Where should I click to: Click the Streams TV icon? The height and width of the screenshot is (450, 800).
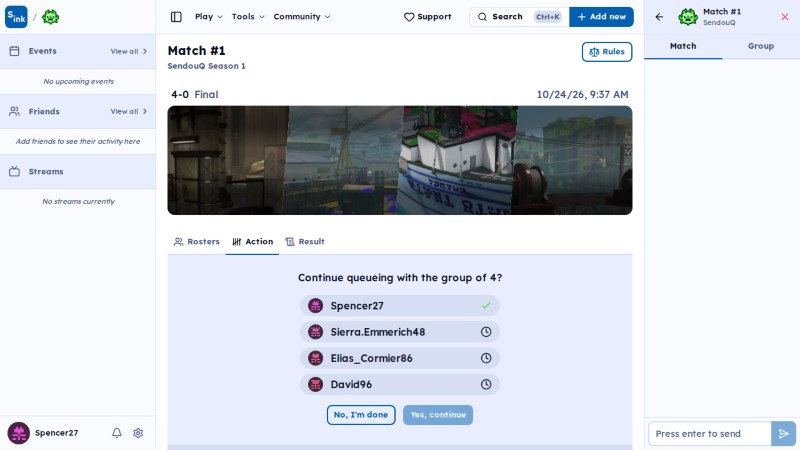(14, 171)
